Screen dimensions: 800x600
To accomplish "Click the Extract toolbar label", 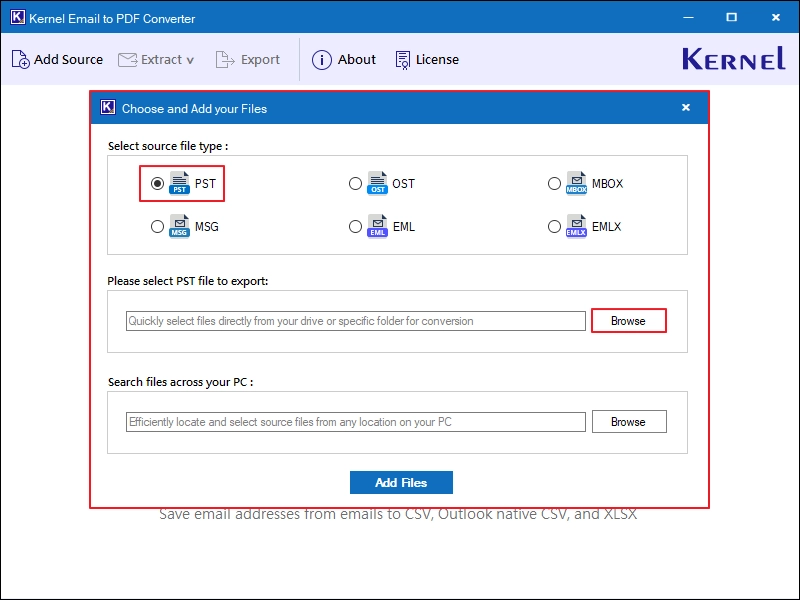I will [161, 60].
